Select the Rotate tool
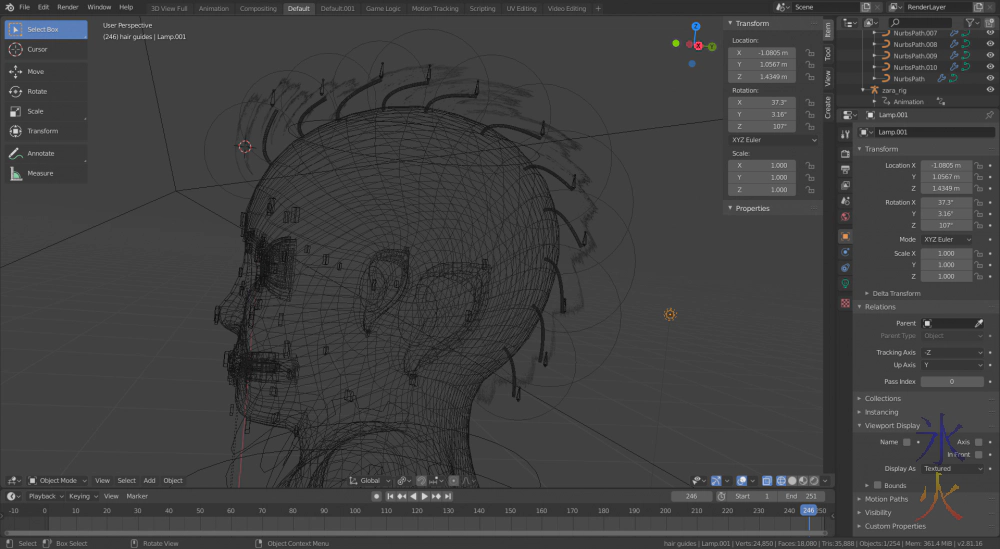Image resolution: width=1000 pixels, height=549 pixels. pyautogui.click(x=46, y=91)
